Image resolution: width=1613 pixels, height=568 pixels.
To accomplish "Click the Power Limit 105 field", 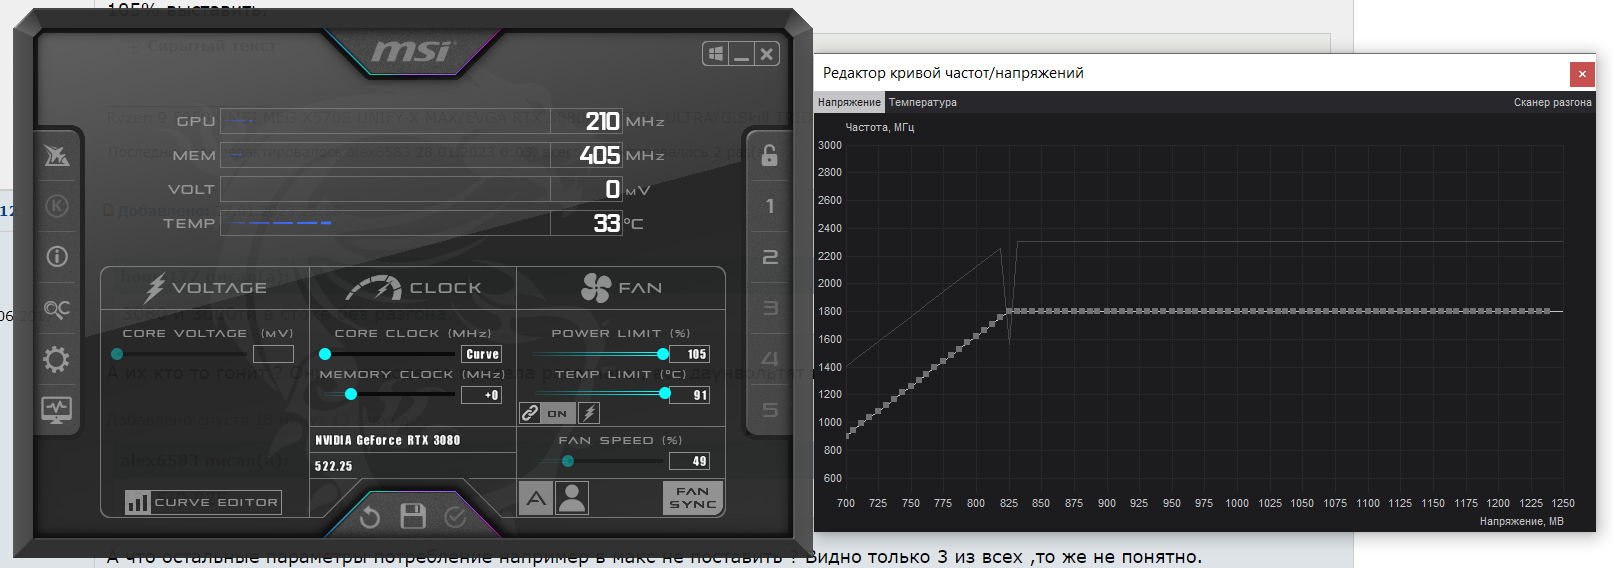I will (690, 354).
